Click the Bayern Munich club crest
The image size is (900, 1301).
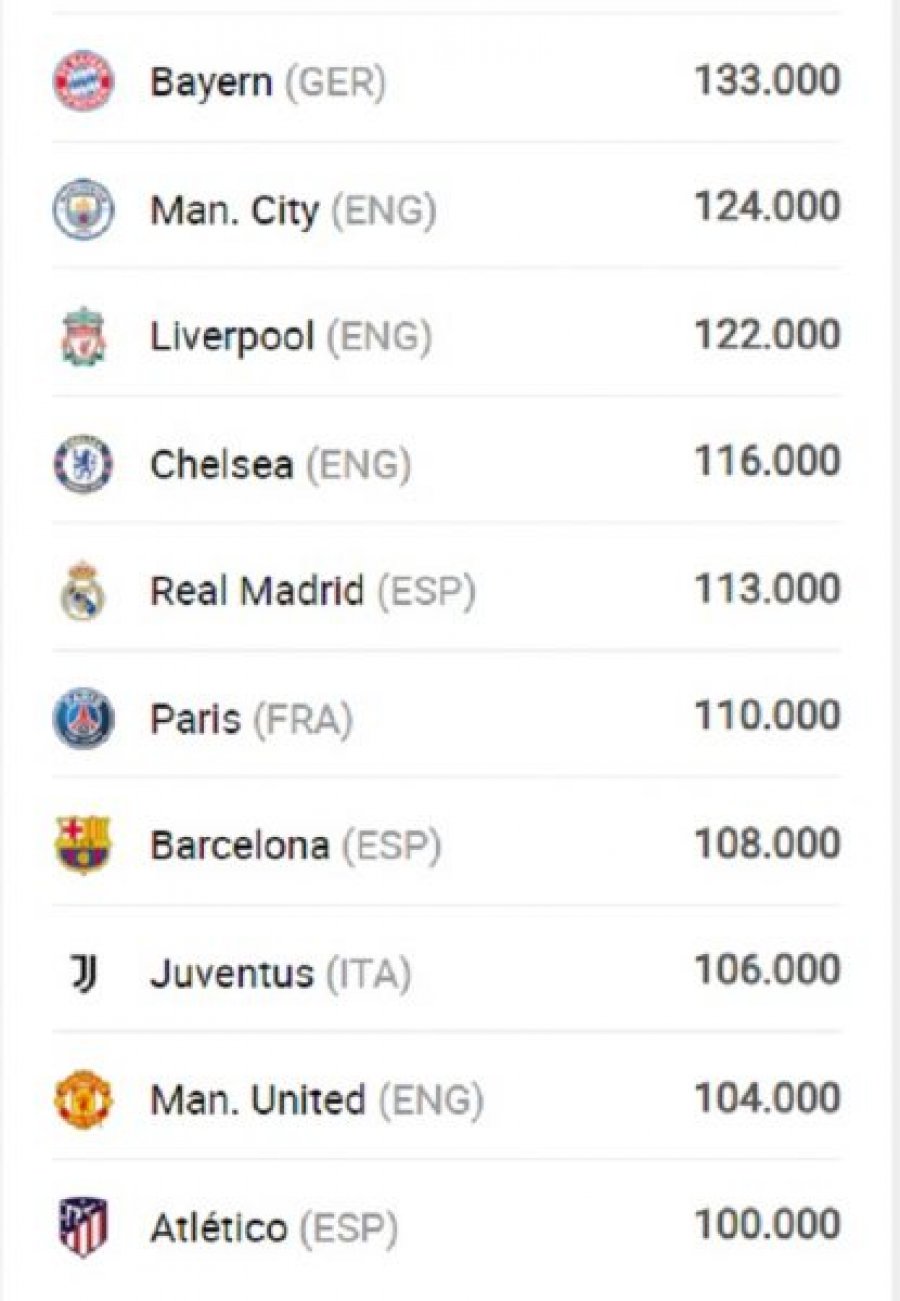coord(83,81)
